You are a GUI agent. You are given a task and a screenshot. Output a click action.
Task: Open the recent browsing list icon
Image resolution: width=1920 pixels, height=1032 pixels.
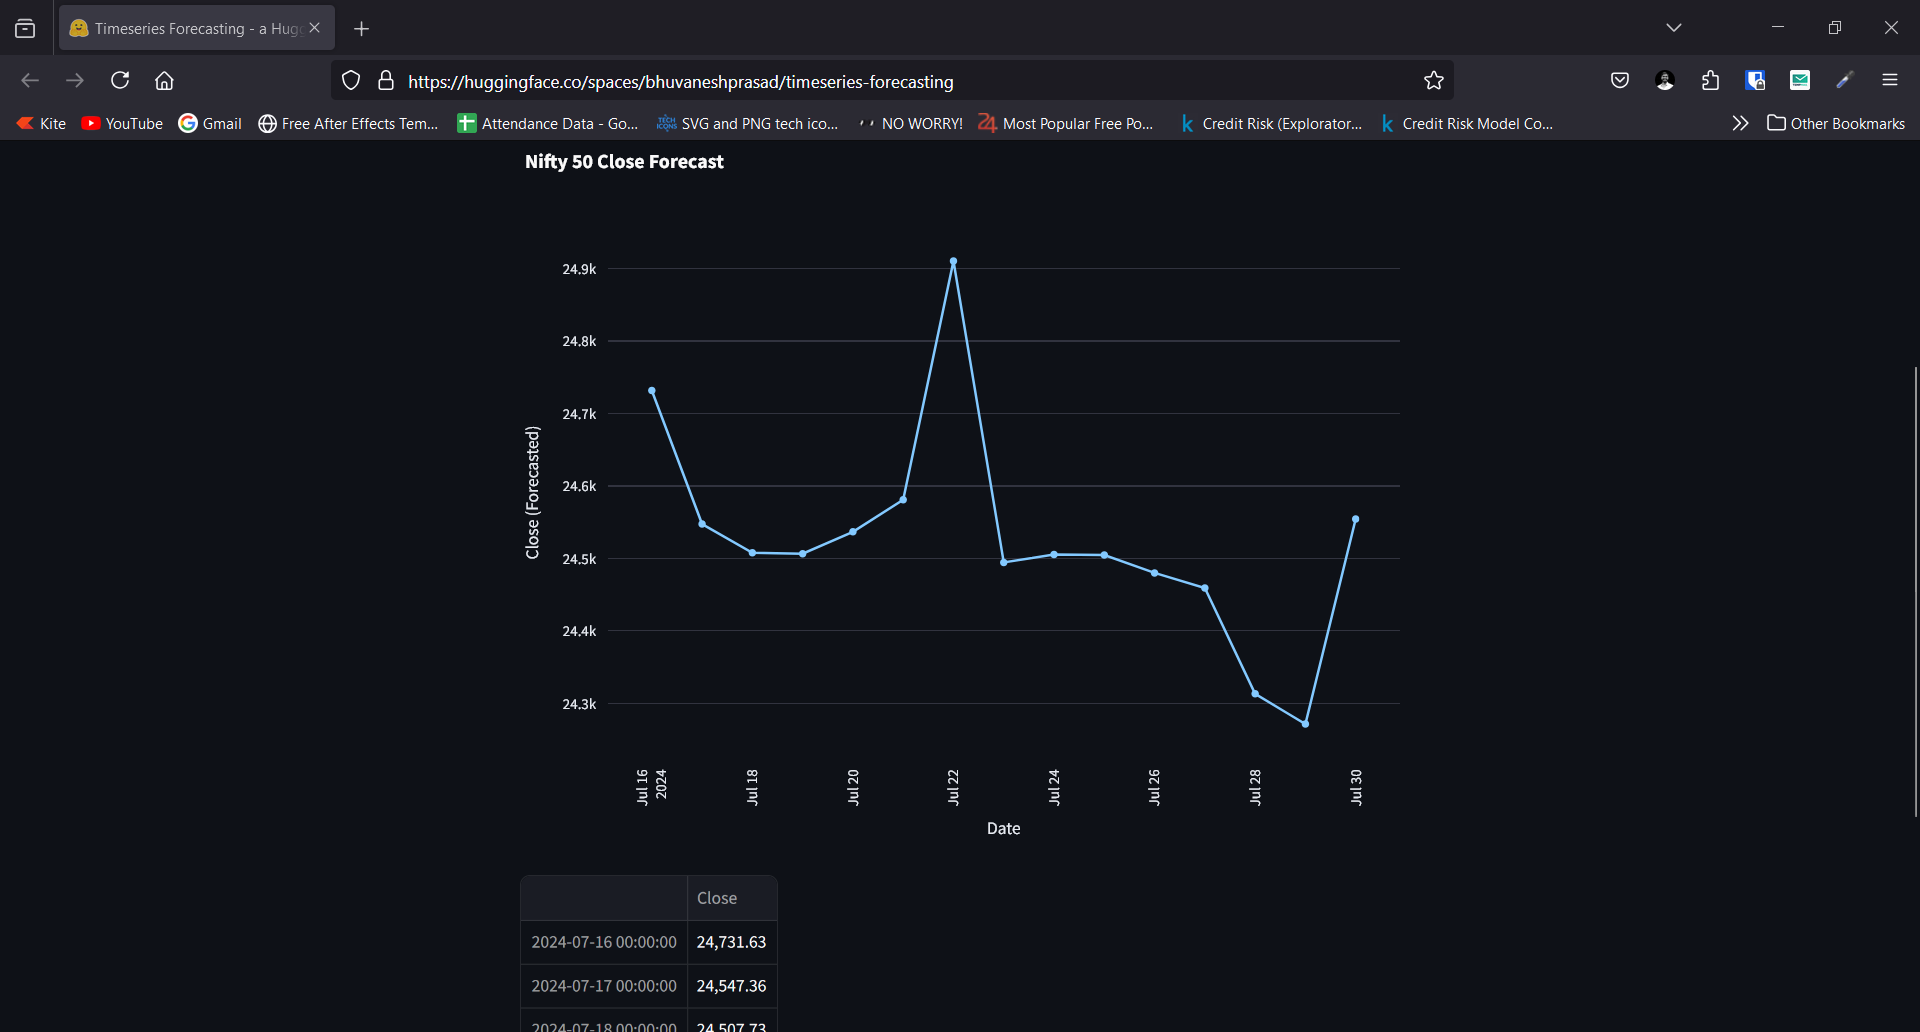tap(25, 28)
